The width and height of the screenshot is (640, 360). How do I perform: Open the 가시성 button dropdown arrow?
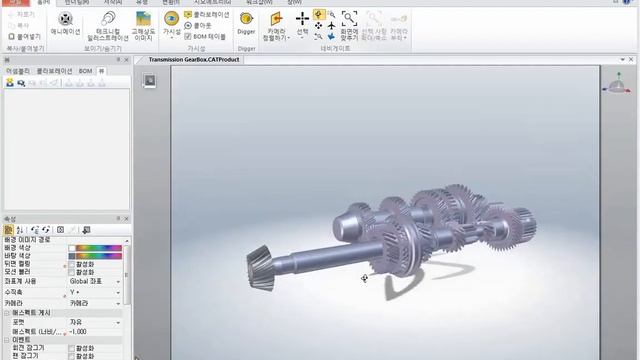171,38
